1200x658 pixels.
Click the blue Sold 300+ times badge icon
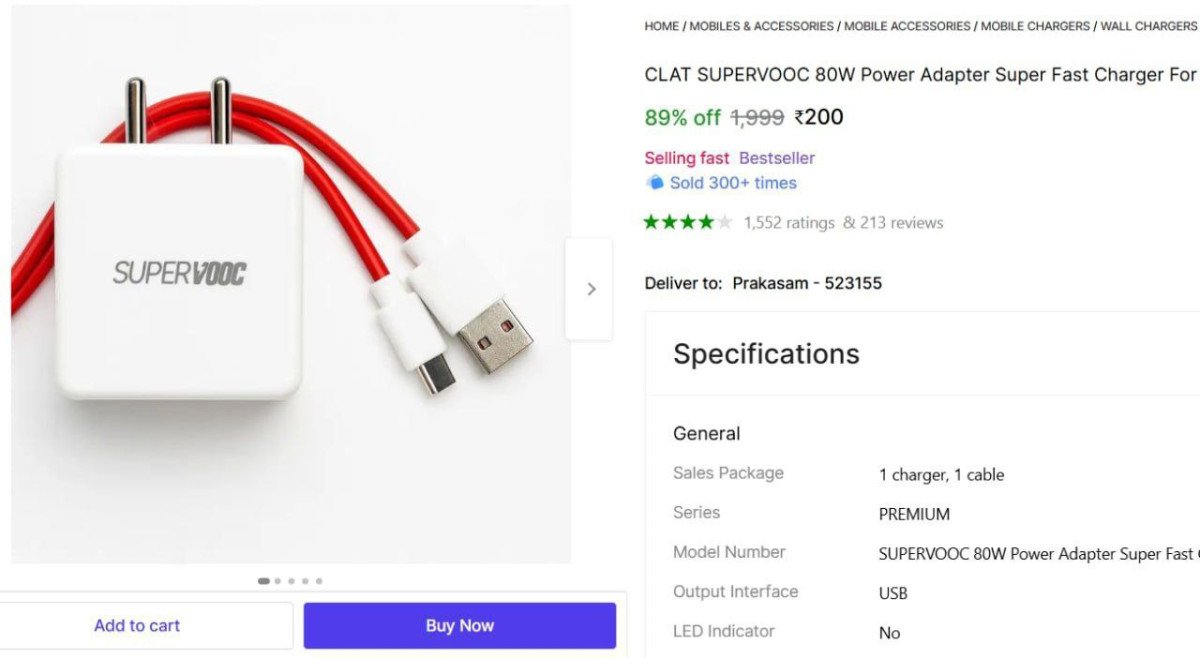point(655,182)
